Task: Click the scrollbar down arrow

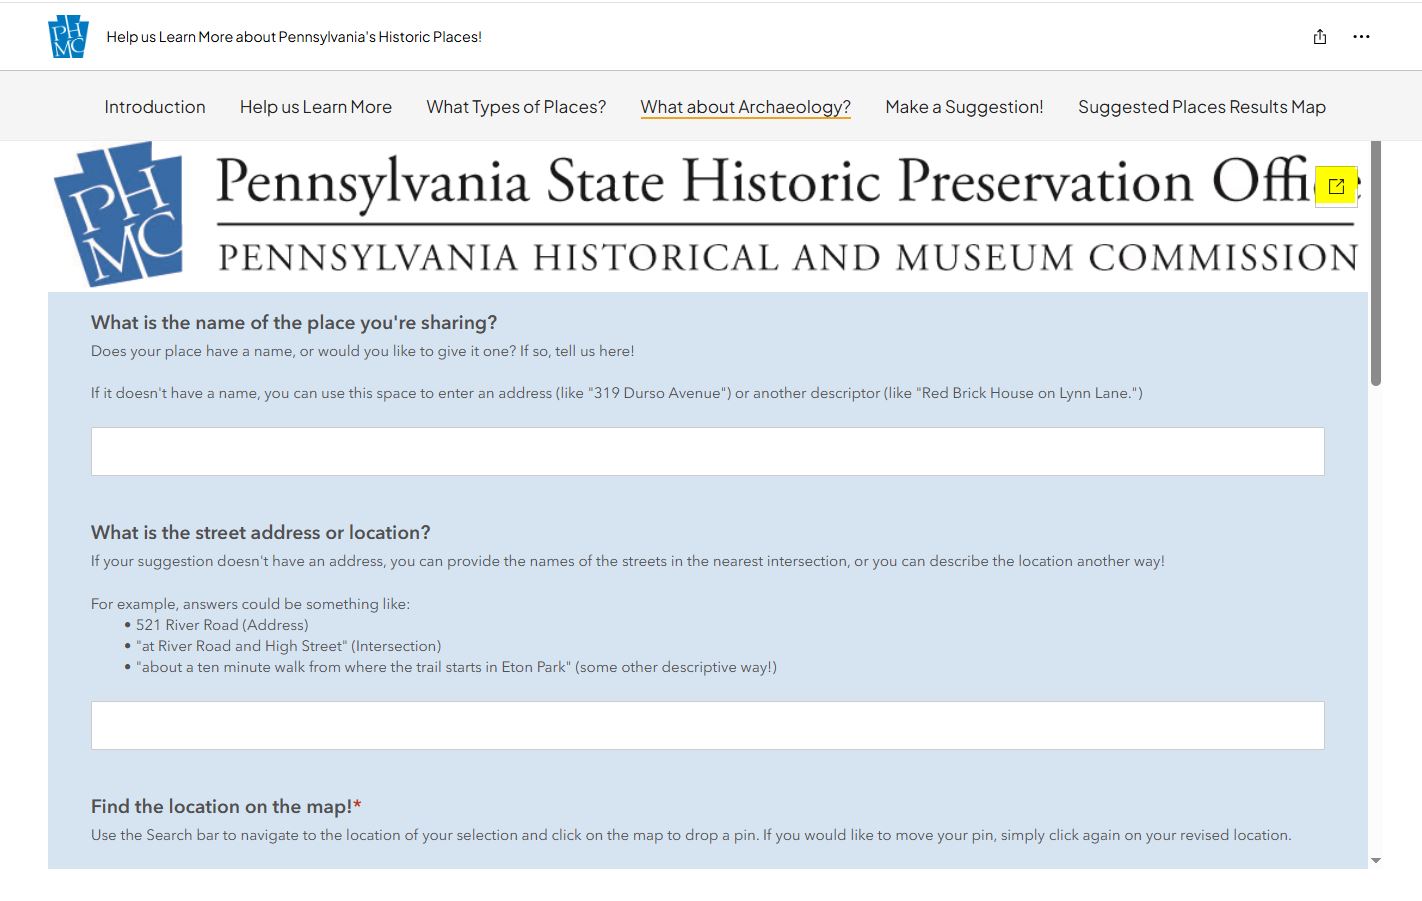Action: coord(1376,860)
